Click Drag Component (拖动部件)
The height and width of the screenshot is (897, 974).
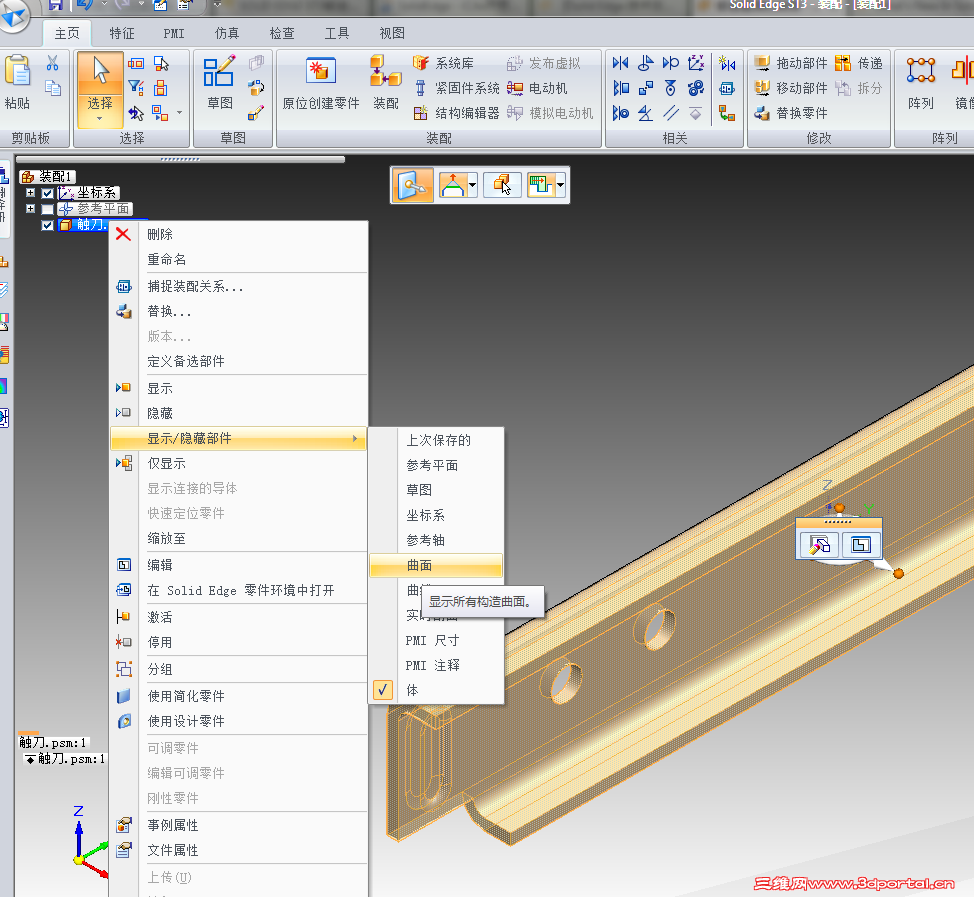coord(791,63)
